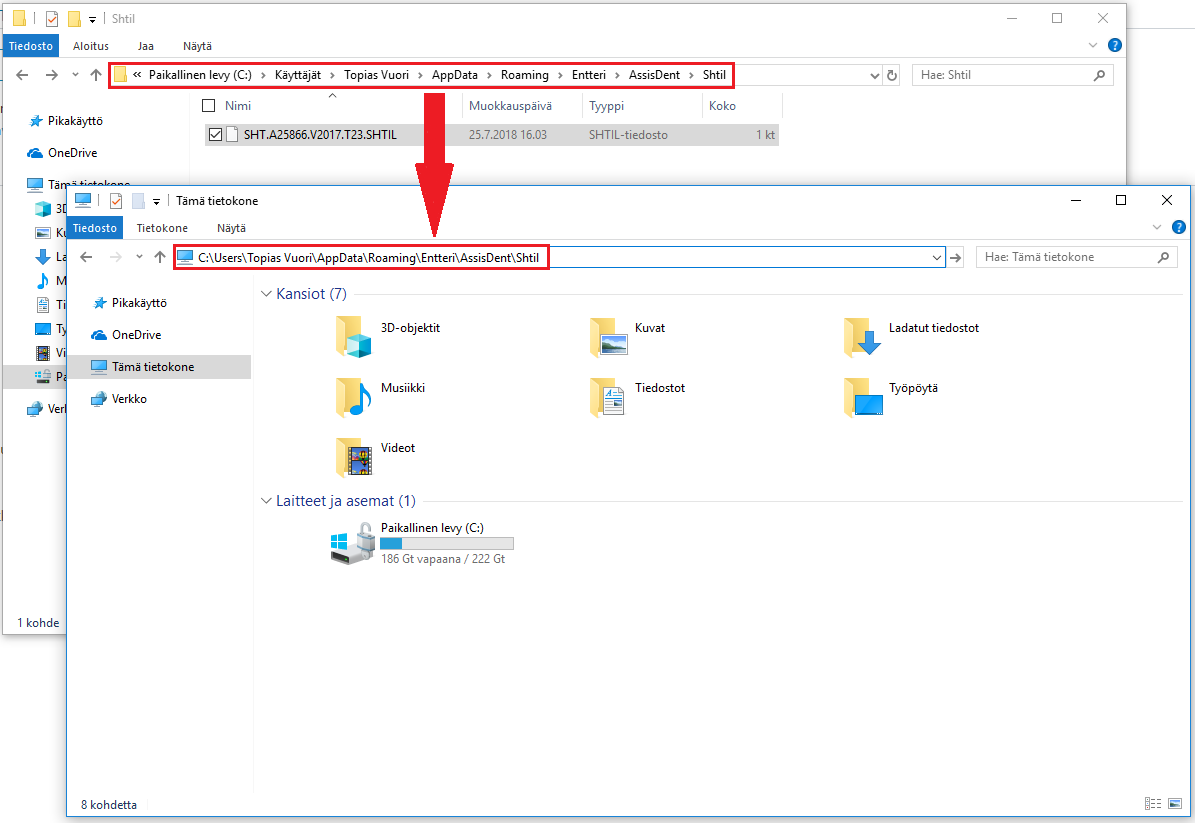
Task: Open the Ladatut tiedostot folder icon
Action: pos(862,338)
